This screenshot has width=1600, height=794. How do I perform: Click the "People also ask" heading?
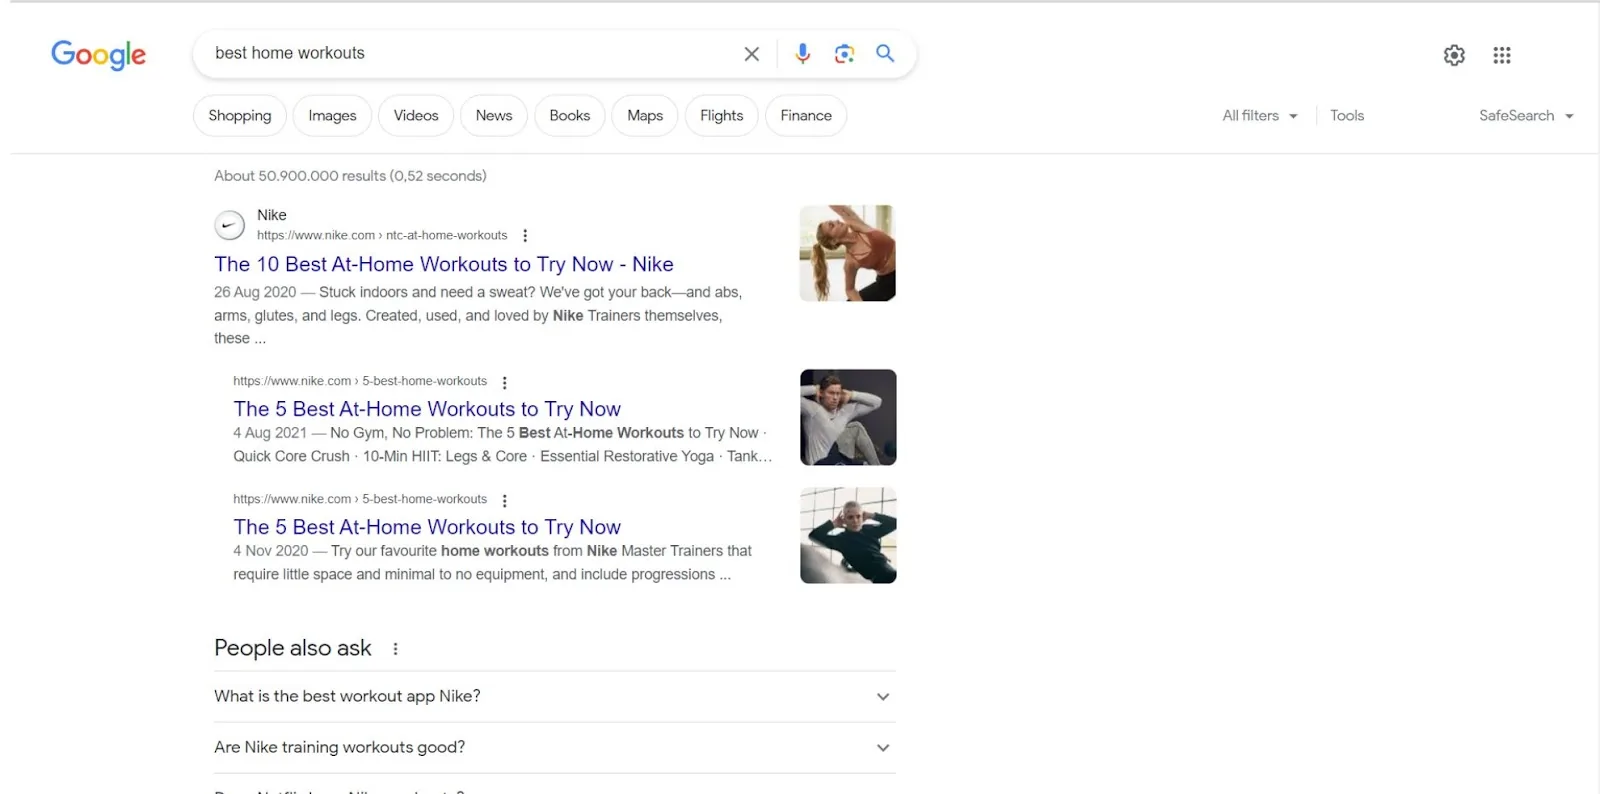coord(293,648)
